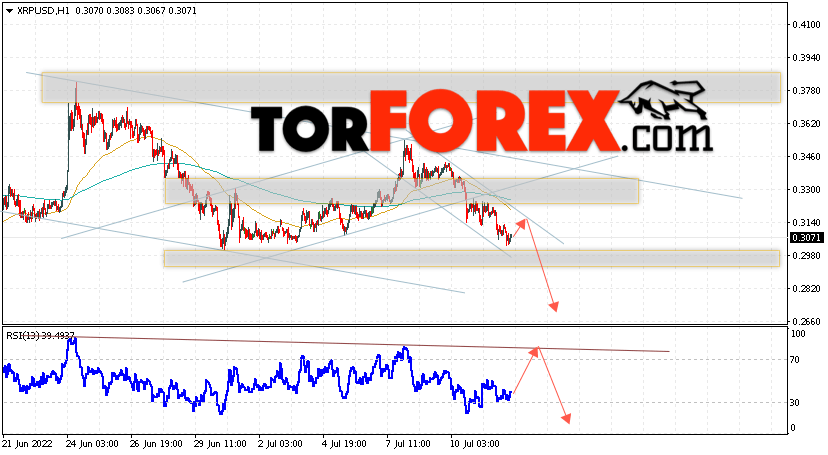Screen dimensions: 828x455
Task: Select the RSI(13) indicator label
Action: pos(40,335)
